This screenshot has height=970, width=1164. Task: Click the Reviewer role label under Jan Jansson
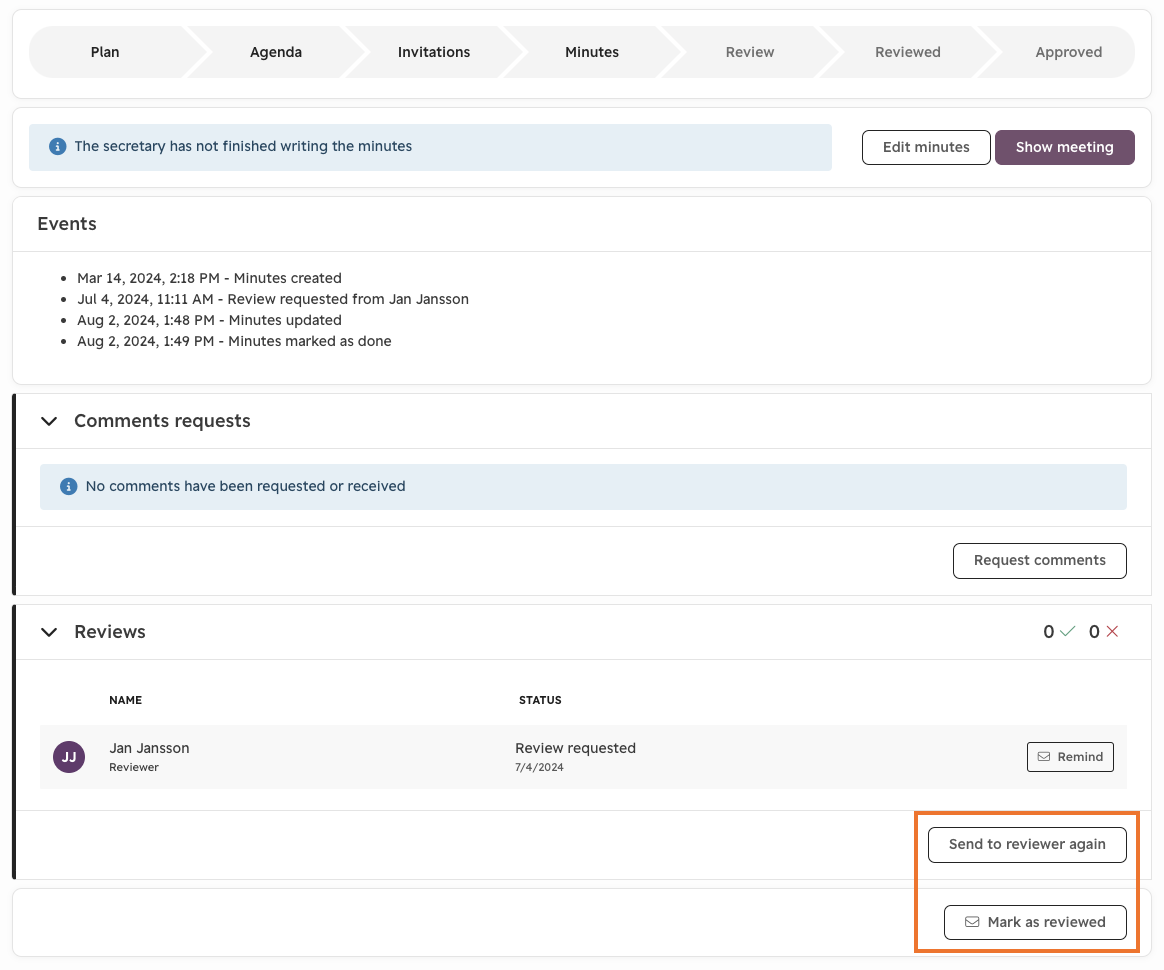[134, 767]
